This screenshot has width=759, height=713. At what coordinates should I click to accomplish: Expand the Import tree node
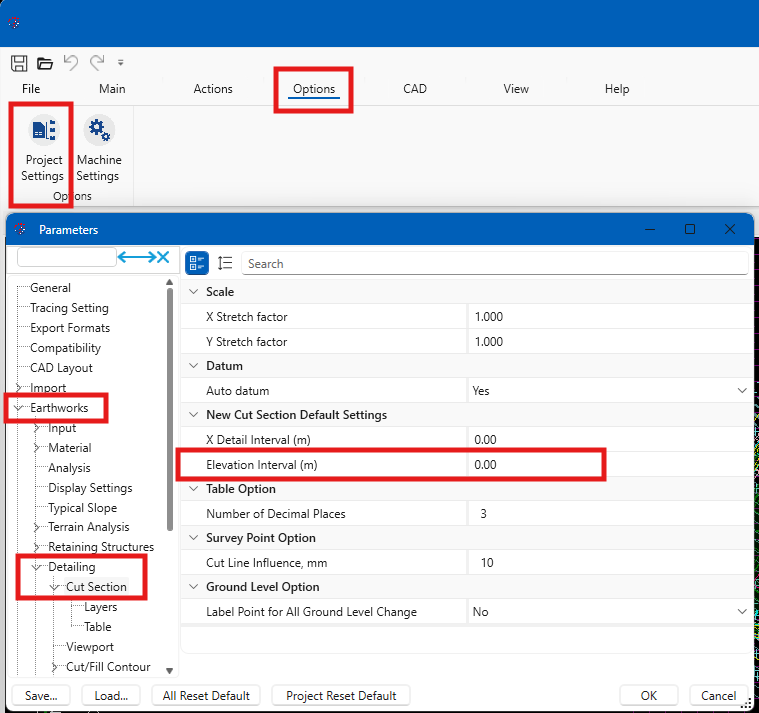click(18, 388)
